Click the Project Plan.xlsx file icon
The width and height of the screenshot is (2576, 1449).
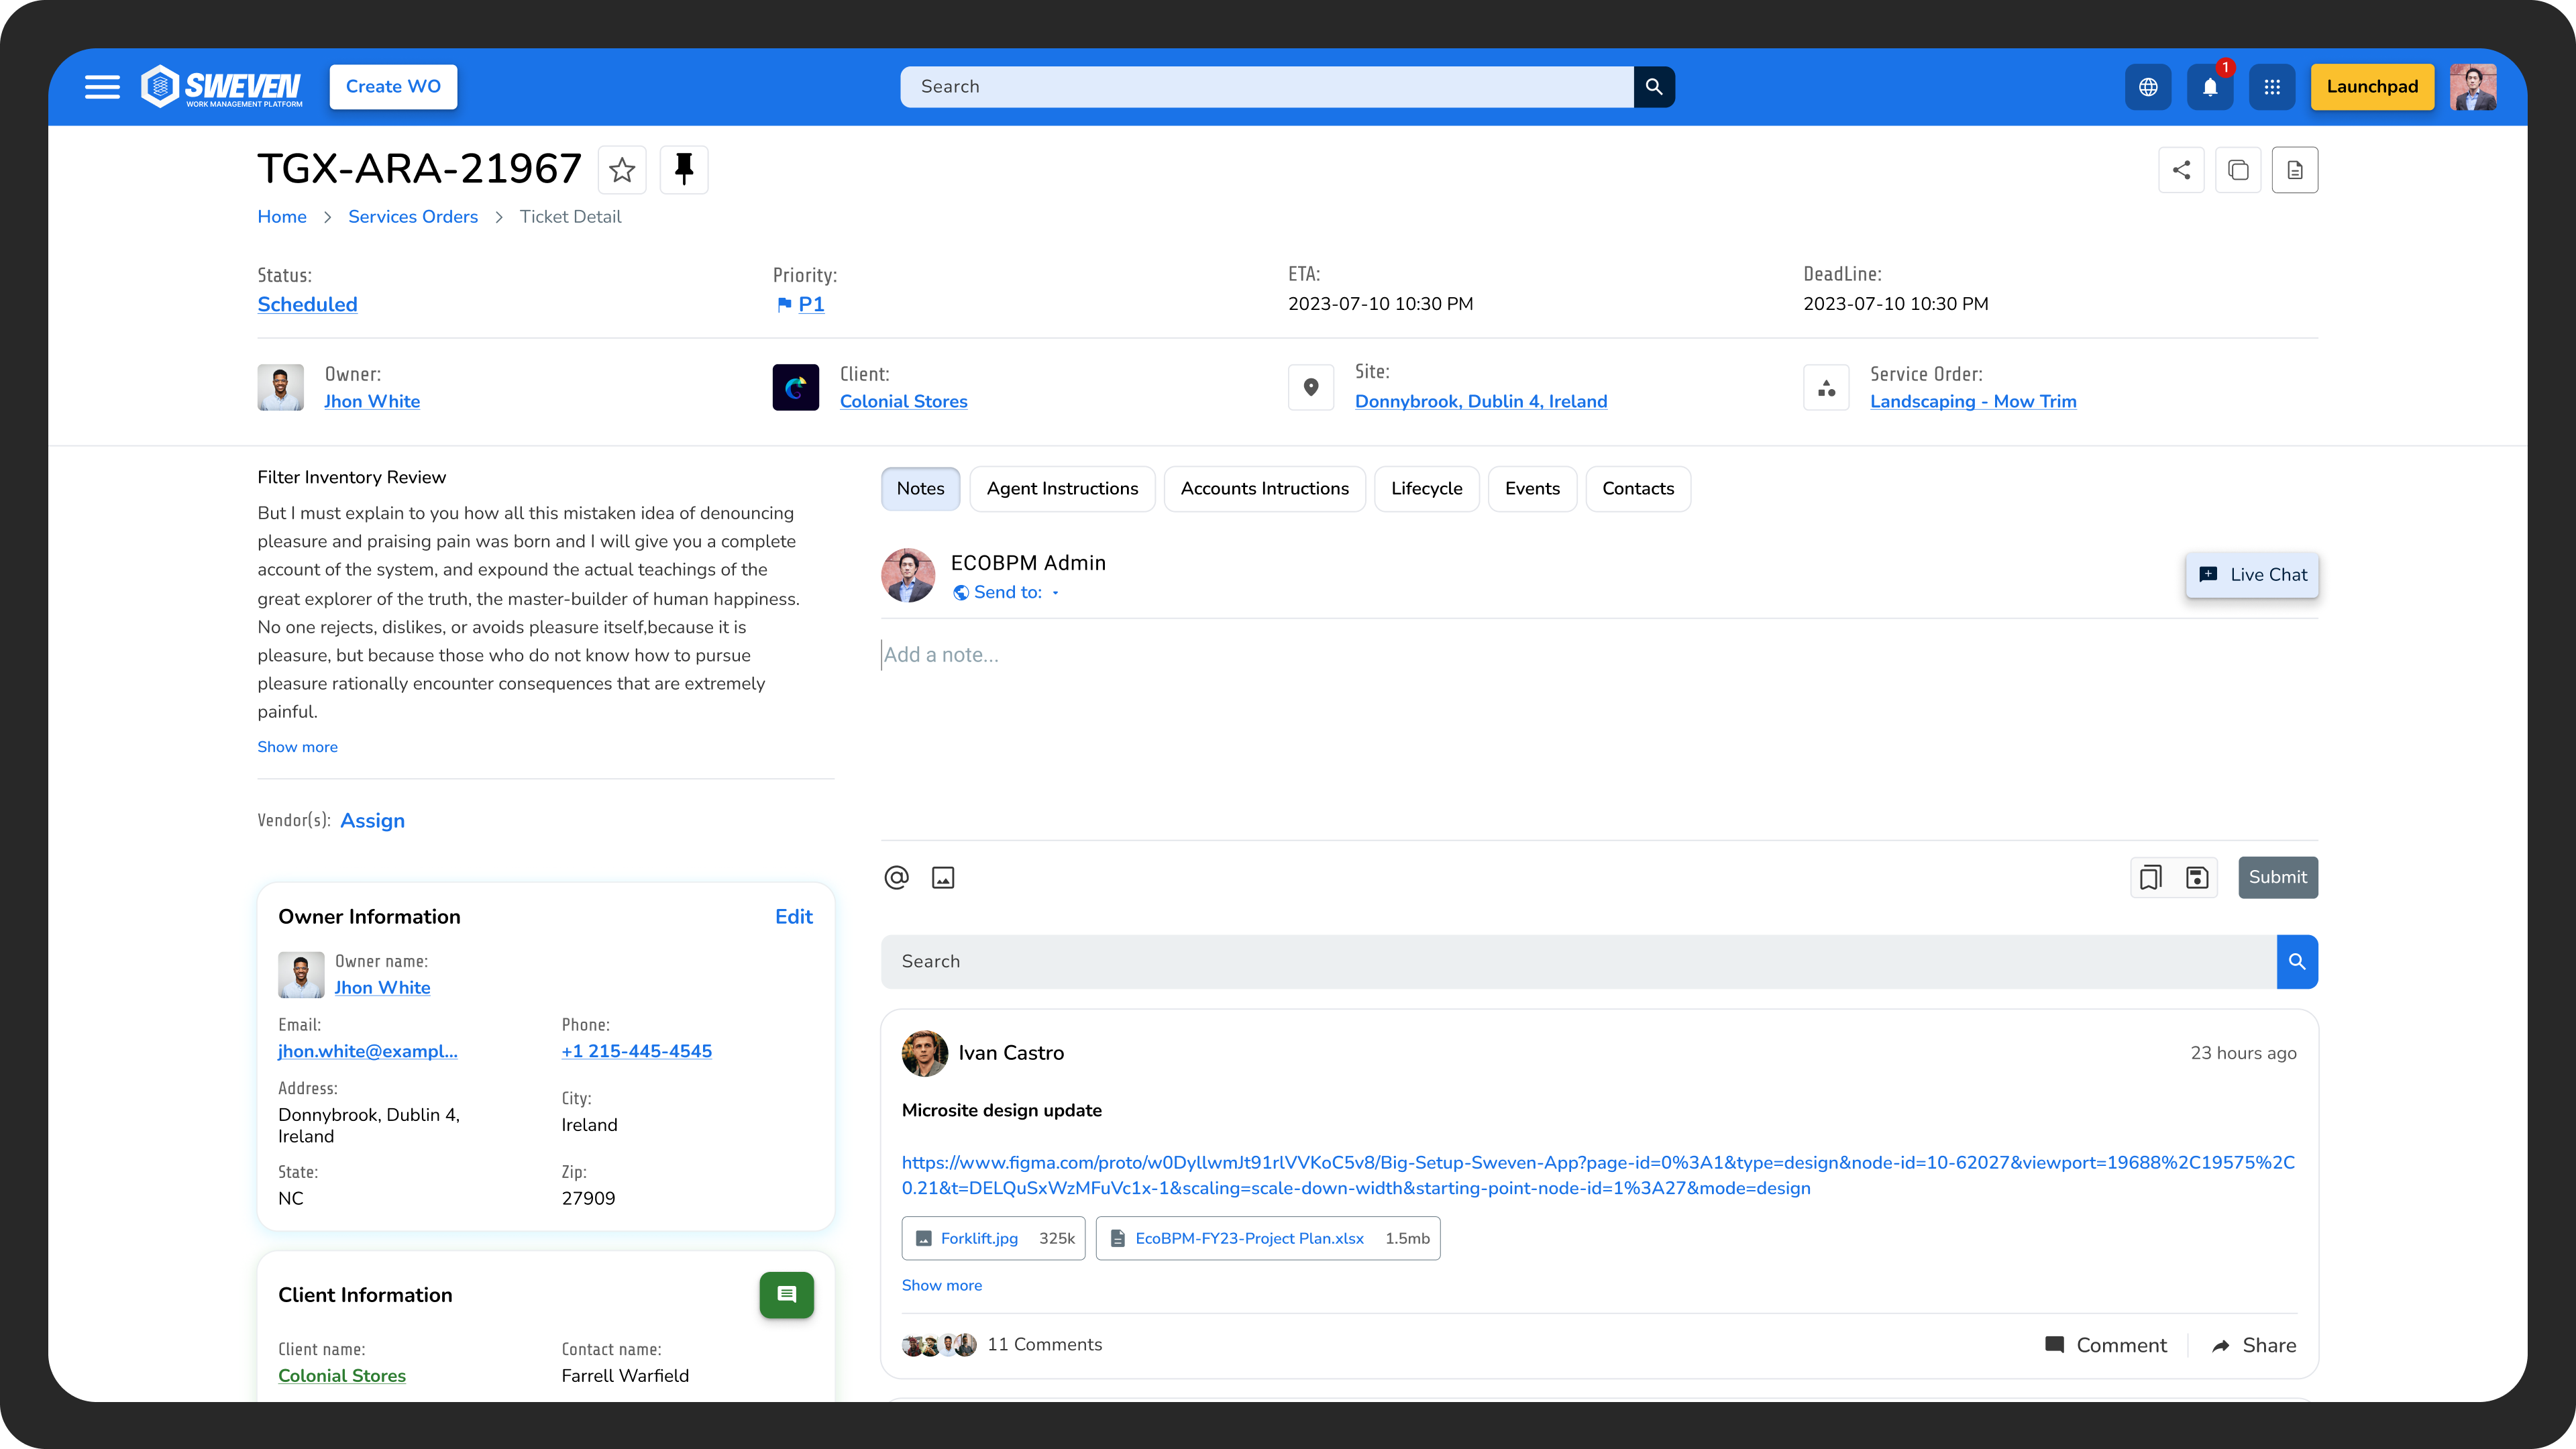(x=1118, y=1239)
